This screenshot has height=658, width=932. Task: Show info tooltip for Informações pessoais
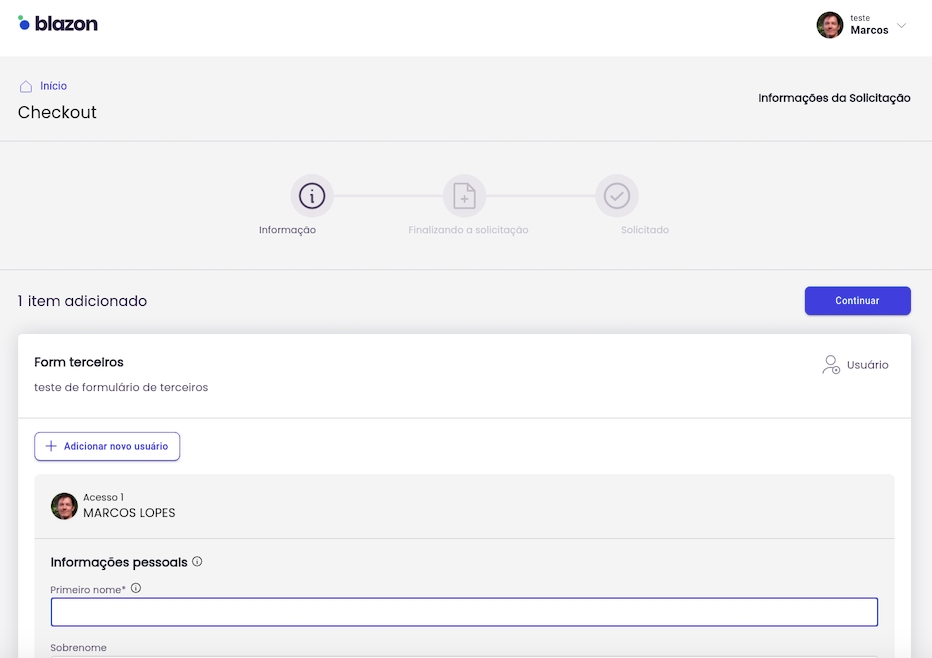[x=197, y=562]
